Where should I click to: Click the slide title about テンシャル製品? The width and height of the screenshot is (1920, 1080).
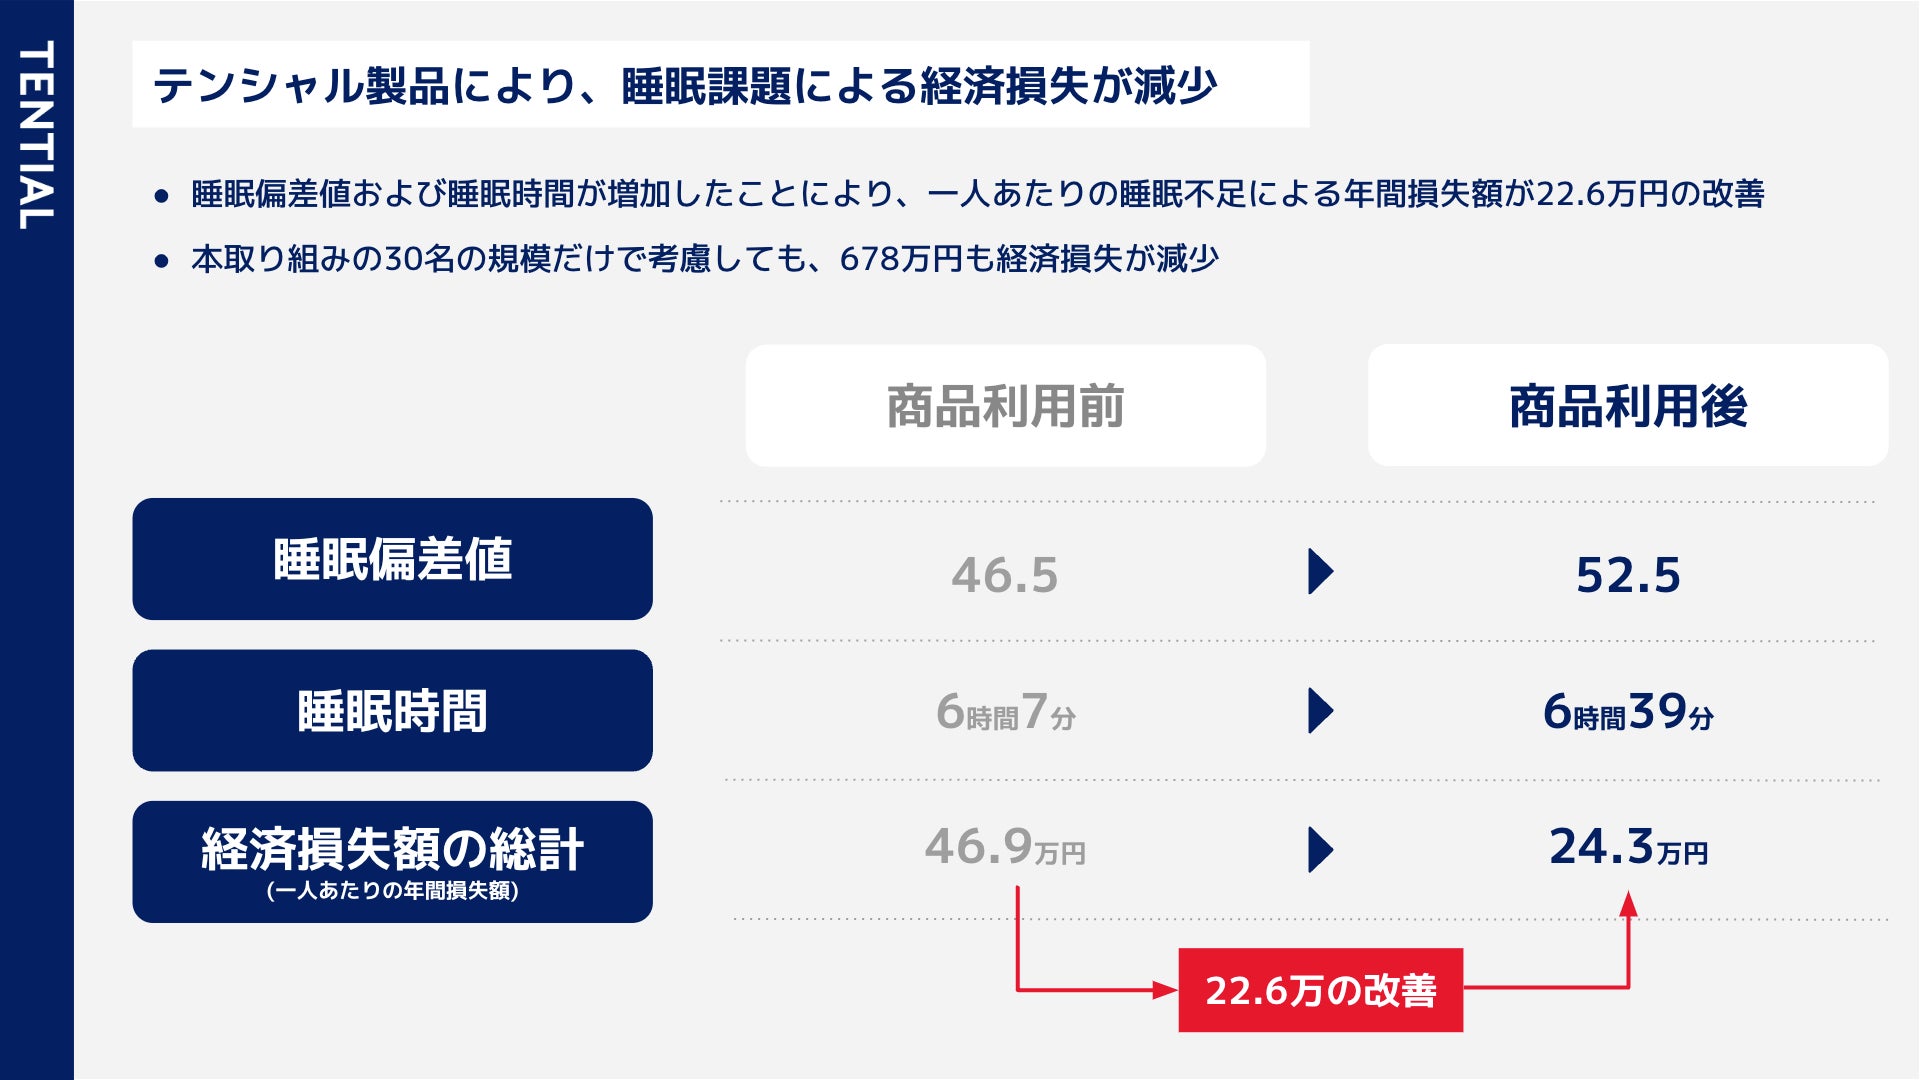tap(685, 85)
